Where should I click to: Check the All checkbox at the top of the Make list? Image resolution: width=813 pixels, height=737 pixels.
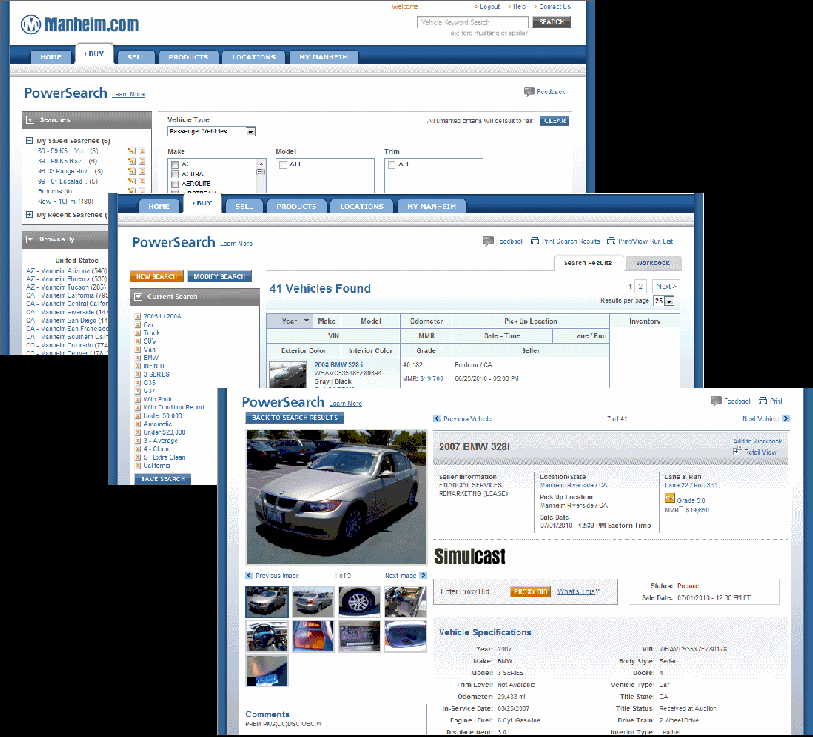pos(175,165)
